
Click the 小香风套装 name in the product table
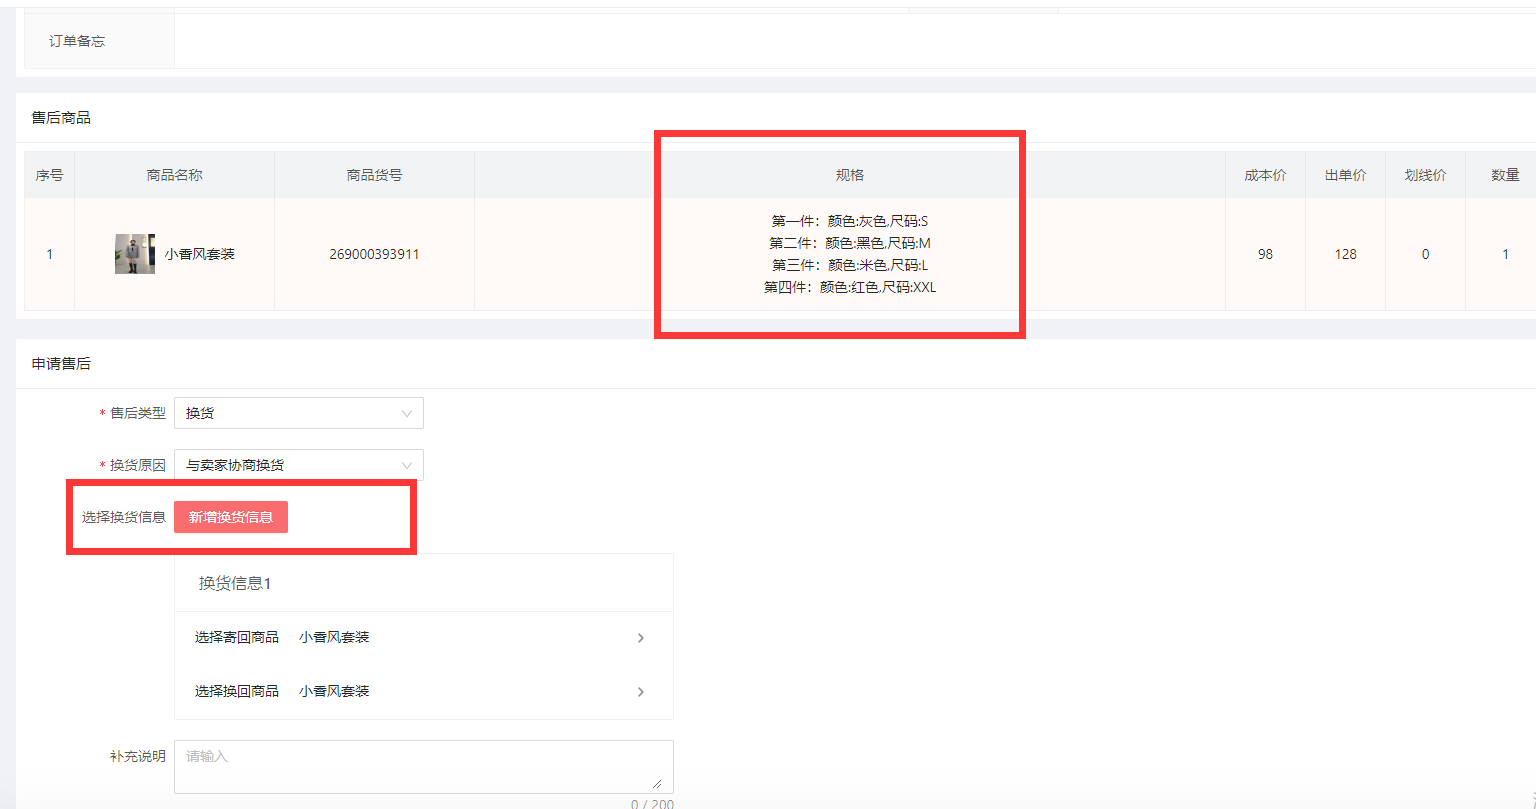click(200, 254)
